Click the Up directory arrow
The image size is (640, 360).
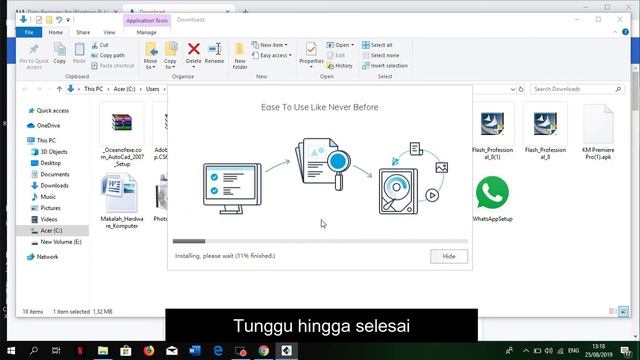[59, 89]
